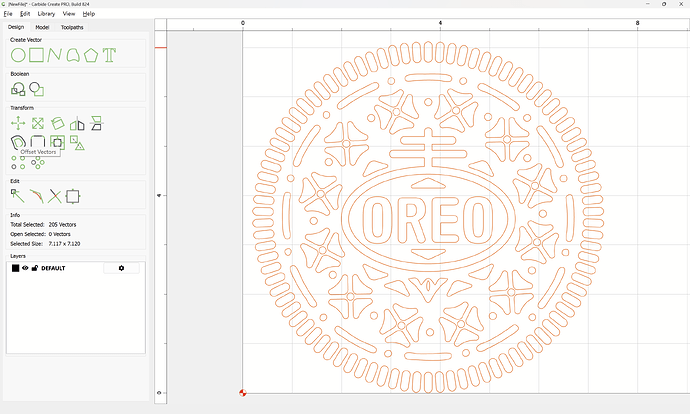Viewport: 690px width, 414px height.
Task: Toggle the lock on DEFAULT layer
Action: [x=35, y=268]
